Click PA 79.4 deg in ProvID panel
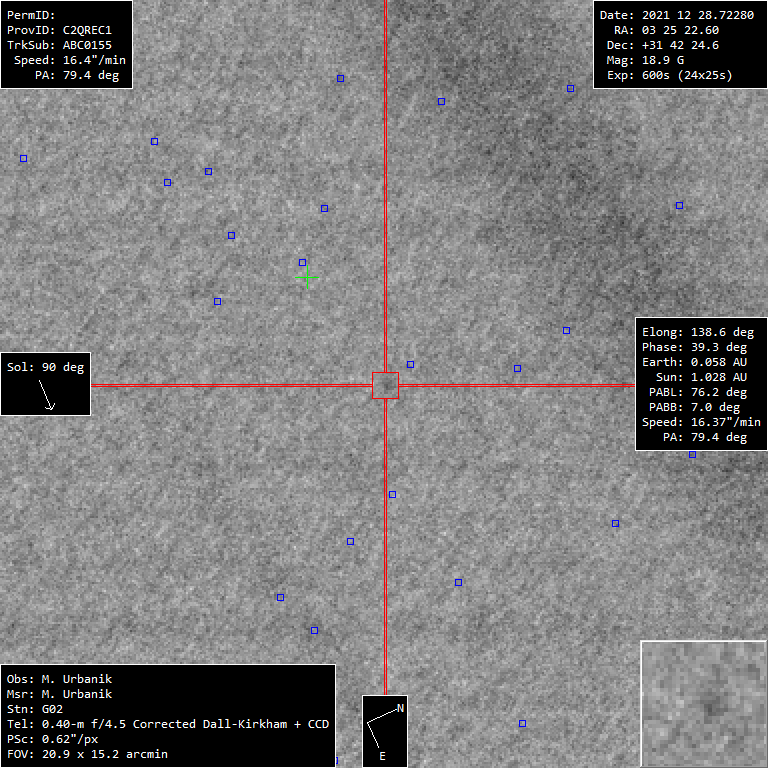Screen dimensions: 768x768 click(77, 75)
